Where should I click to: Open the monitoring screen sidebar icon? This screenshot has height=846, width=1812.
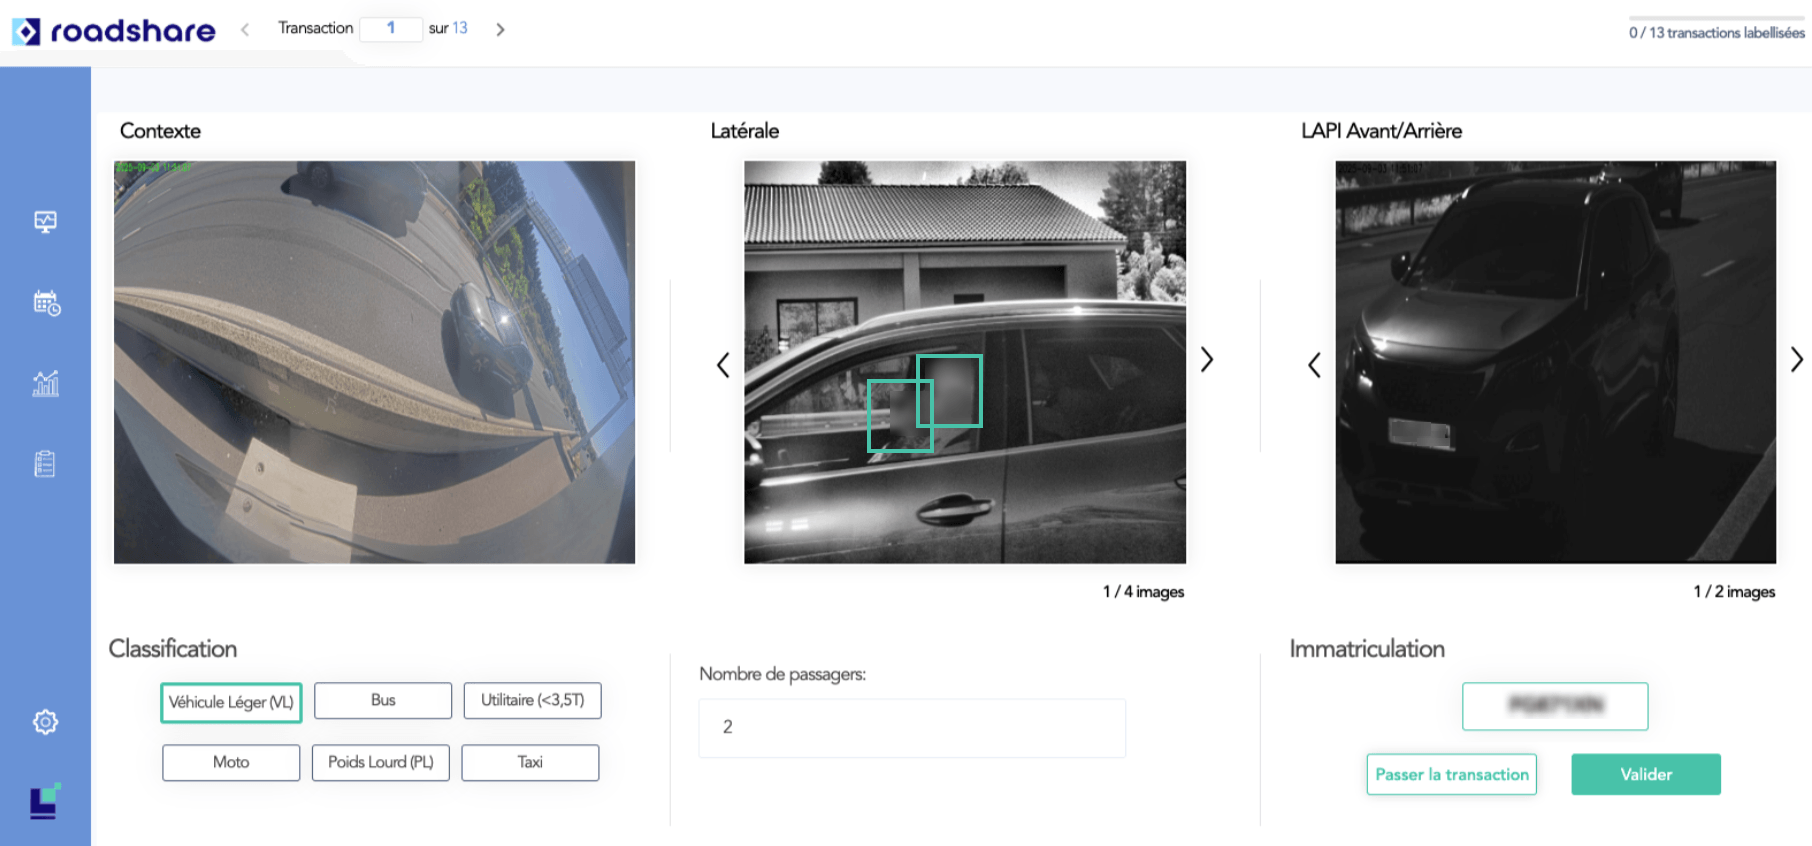tap(45, 221)
